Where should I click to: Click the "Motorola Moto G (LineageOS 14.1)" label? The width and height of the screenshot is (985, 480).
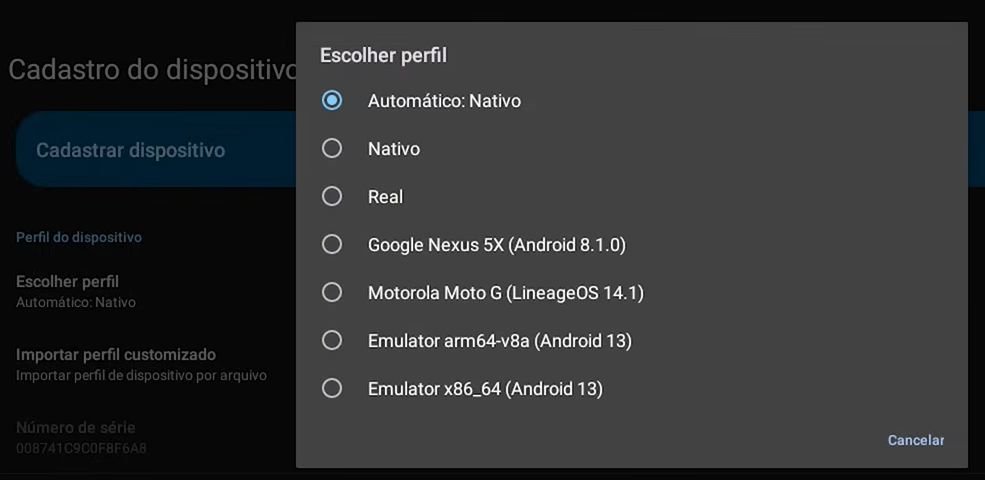tap(506, 293)
